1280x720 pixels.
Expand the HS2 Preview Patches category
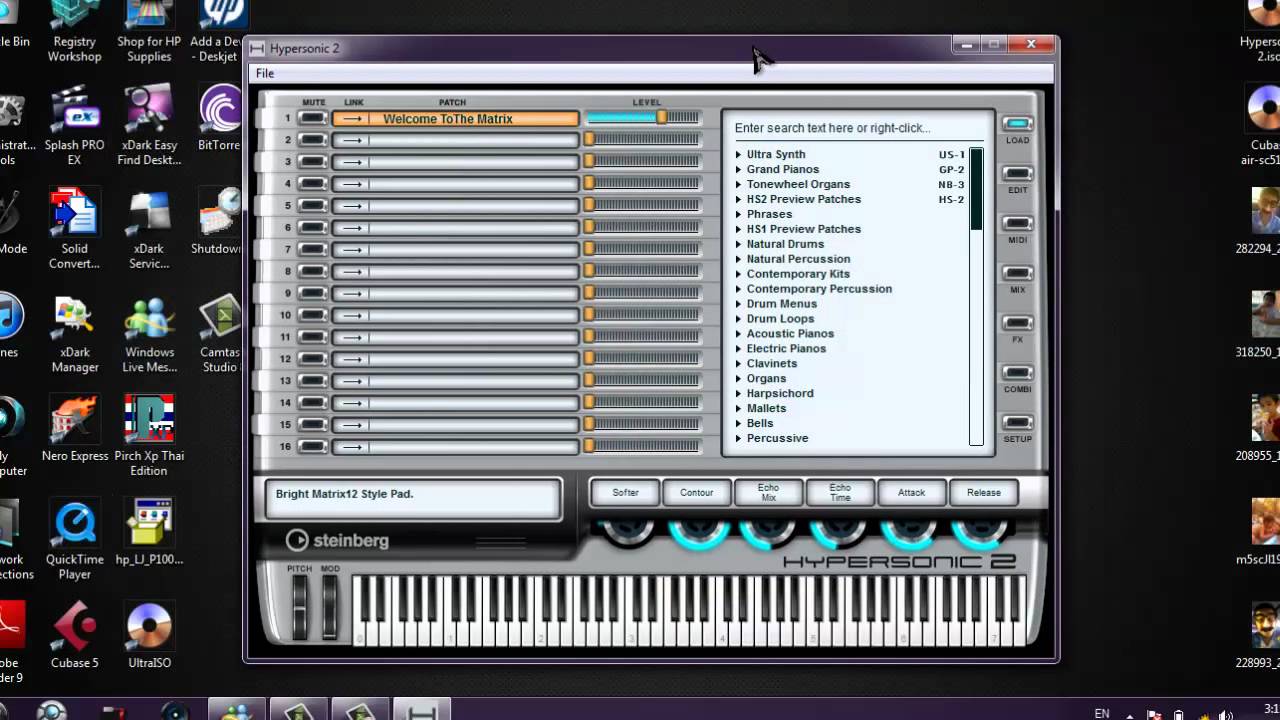tap(739, 199)
